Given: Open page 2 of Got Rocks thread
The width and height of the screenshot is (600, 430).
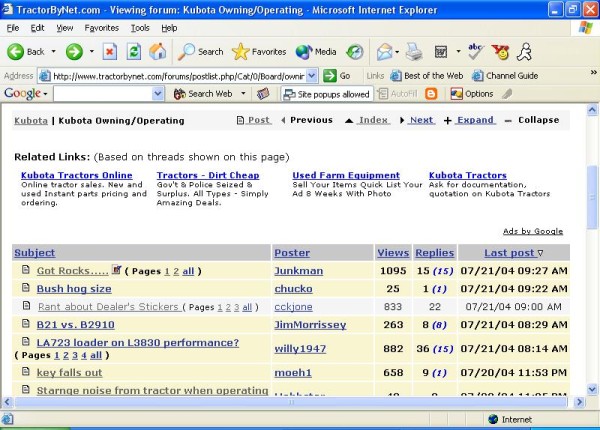Looking at the screenshot, I should [x=176, y=271].
